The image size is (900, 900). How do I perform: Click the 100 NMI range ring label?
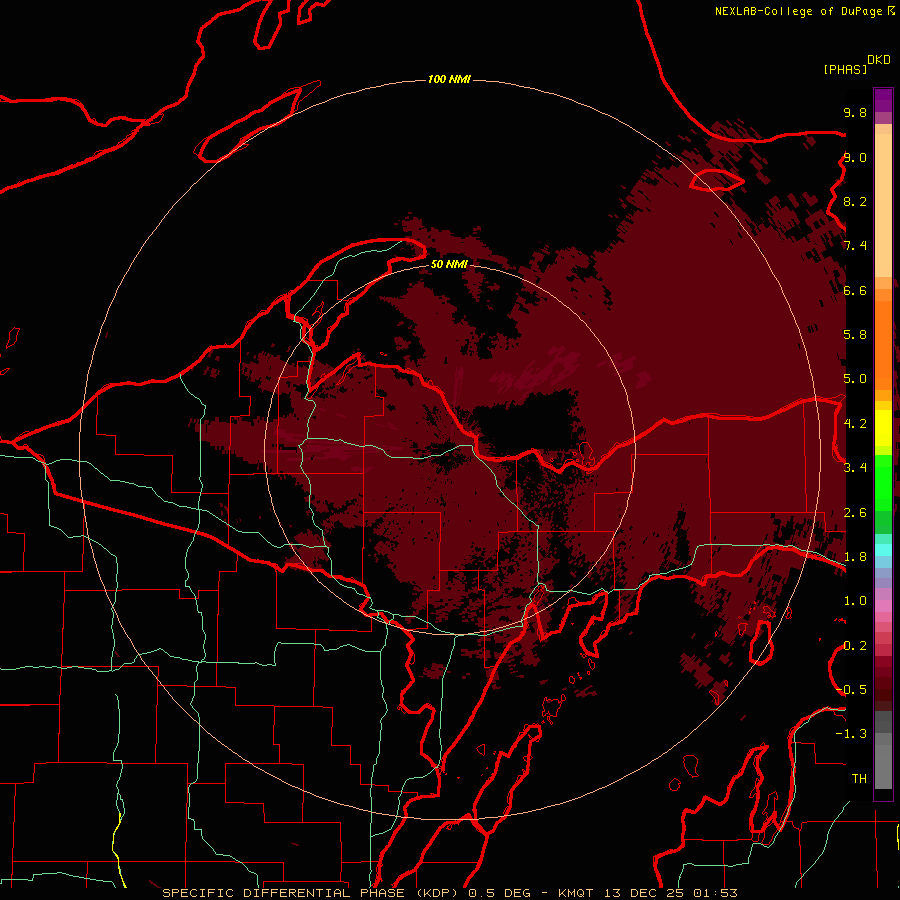[x=449, y=79]
